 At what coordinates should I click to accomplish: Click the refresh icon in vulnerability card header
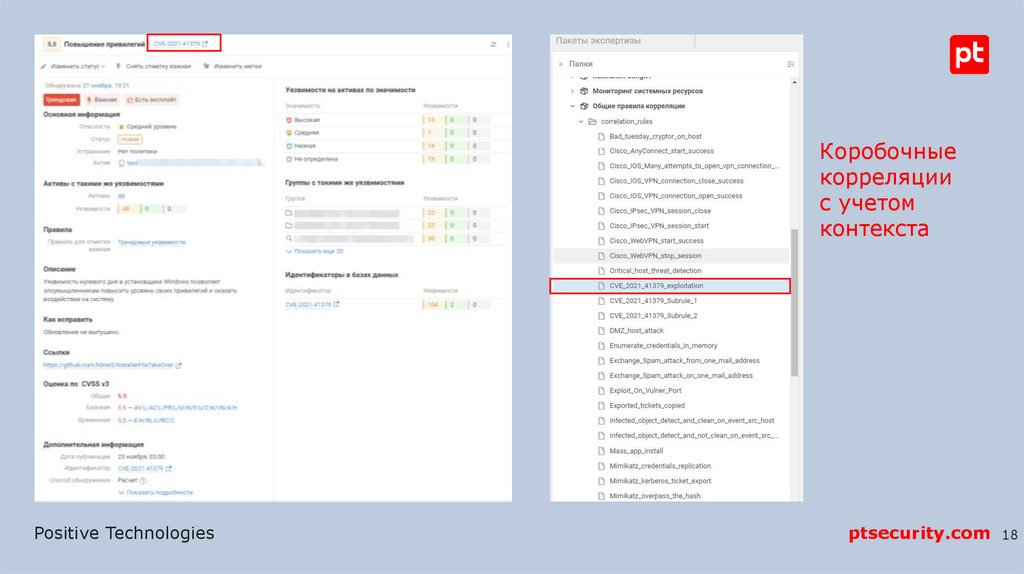(x=493, y=44)
